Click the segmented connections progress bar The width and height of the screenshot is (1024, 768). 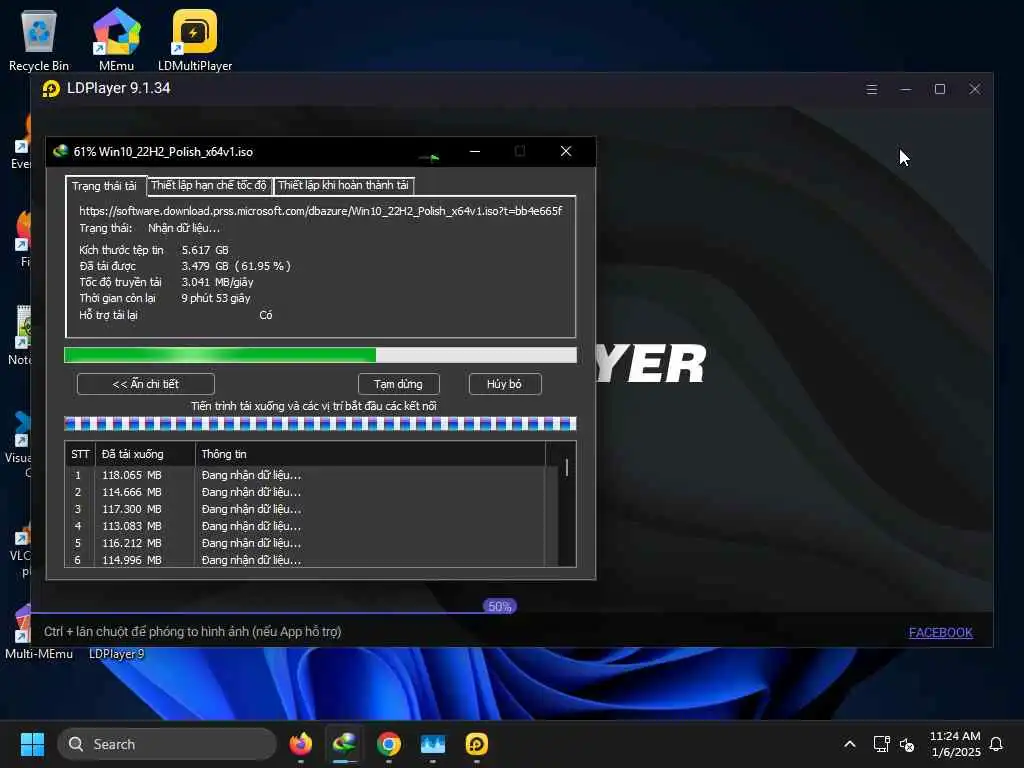[320, 424]
